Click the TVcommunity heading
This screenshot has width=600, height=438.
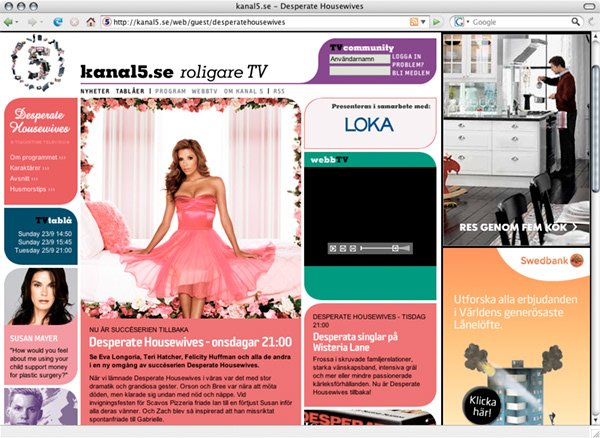pyautogui.click(x=362, y=47)
